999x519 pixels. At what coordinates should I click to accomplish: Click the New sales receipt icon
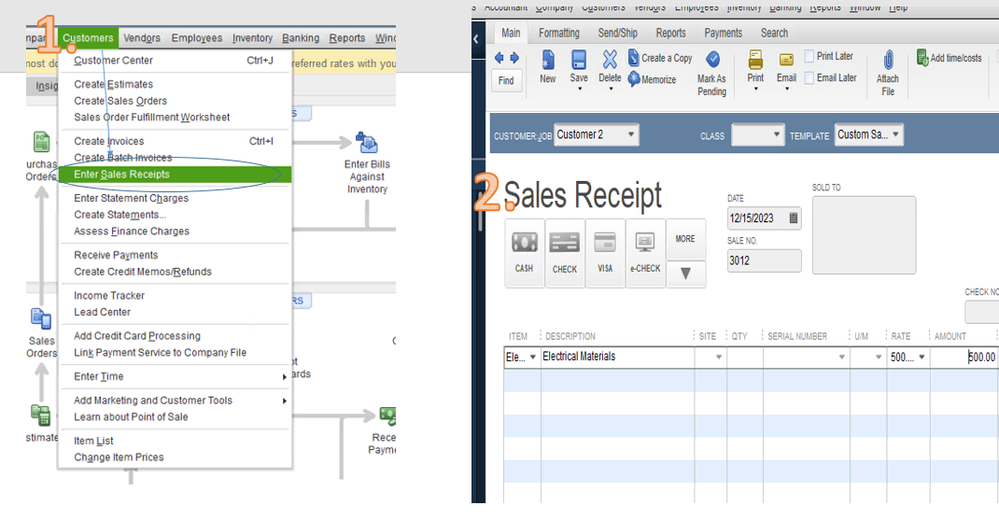tap(547, 60)
